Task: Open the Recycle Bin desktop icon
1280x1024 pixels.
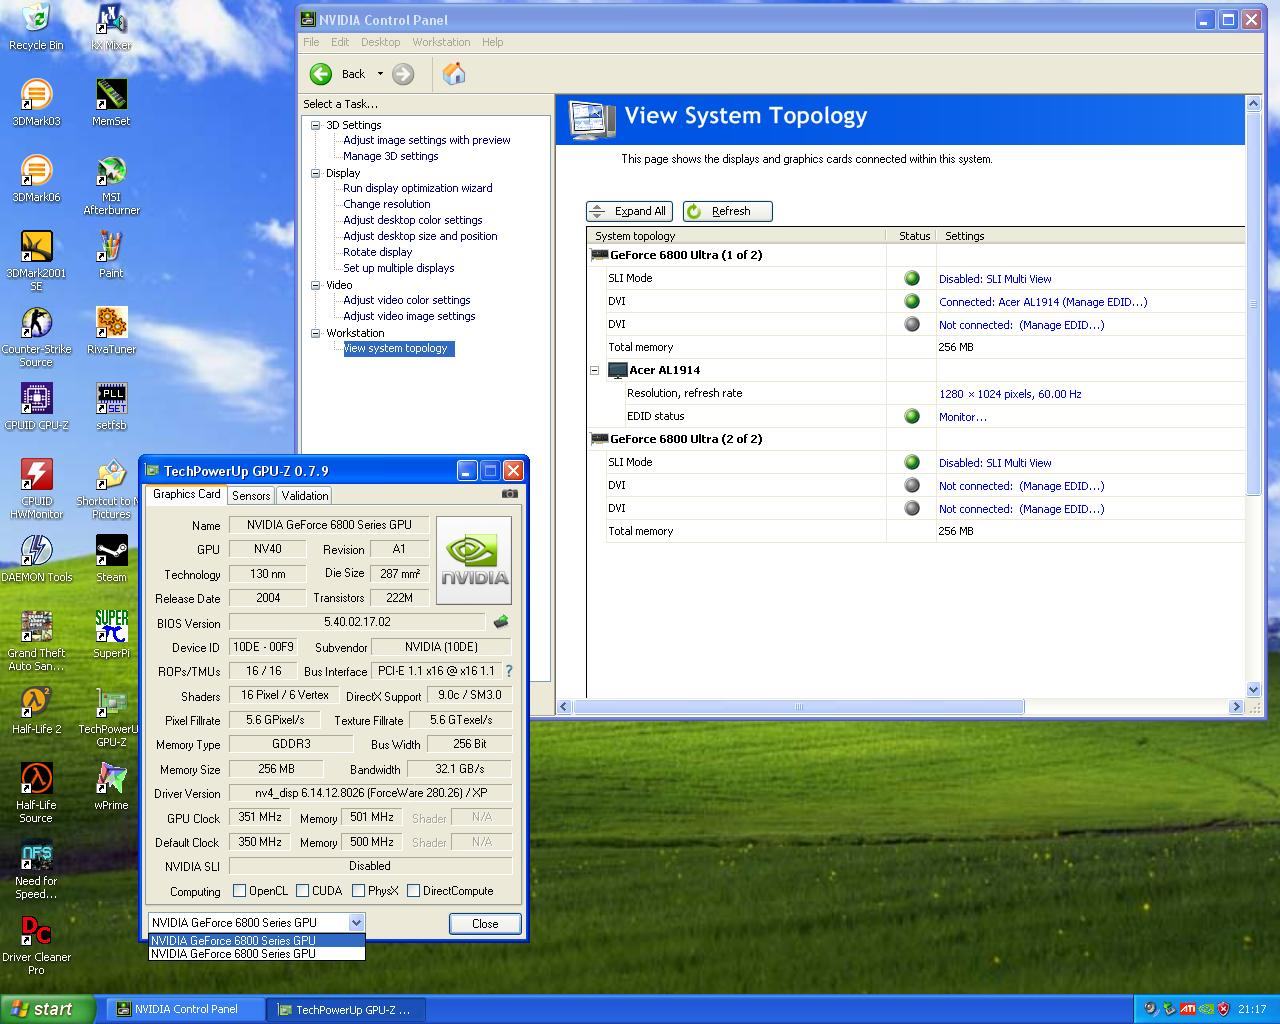Action: 36,26
